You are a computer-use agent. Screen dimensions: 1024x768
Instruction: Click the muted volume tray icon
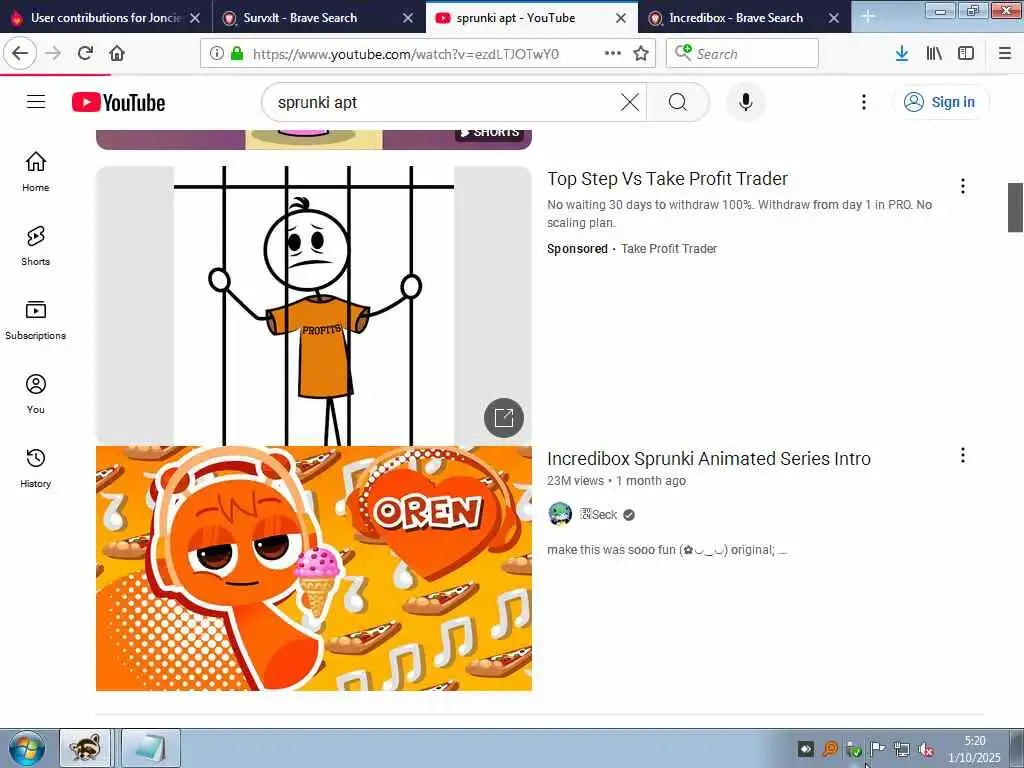925,749
